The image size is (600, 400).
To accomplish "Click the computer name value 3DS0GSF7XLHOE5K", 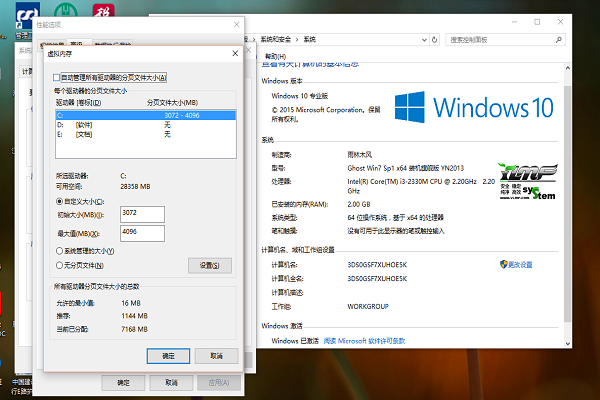I will 377,264.
